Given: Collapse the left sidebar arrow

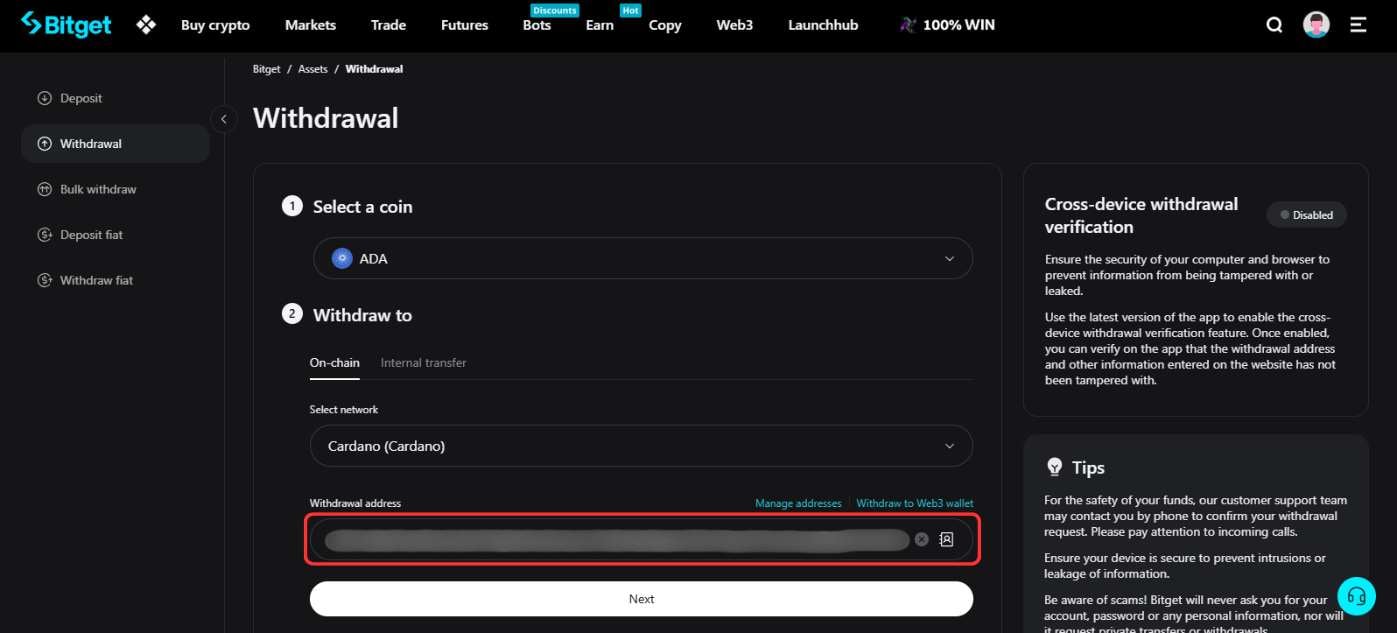Looking at the screenshot, I should pyautogui.click(x=224, y=119).
